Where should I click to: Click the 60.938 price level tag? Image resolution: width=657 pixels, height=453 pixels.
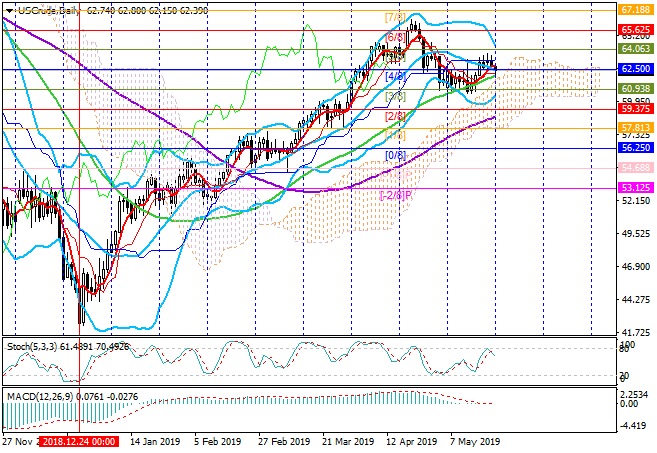(x=636, y=89)
